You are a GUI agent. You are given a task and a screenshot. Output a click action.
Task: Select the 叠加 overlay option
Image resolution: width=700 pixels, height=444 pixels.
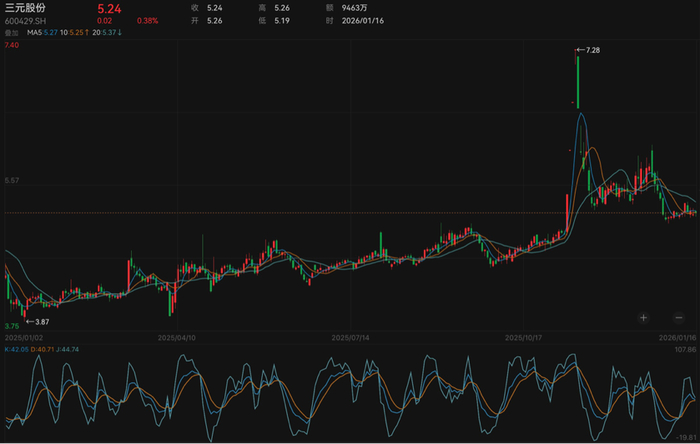[11, 32]
